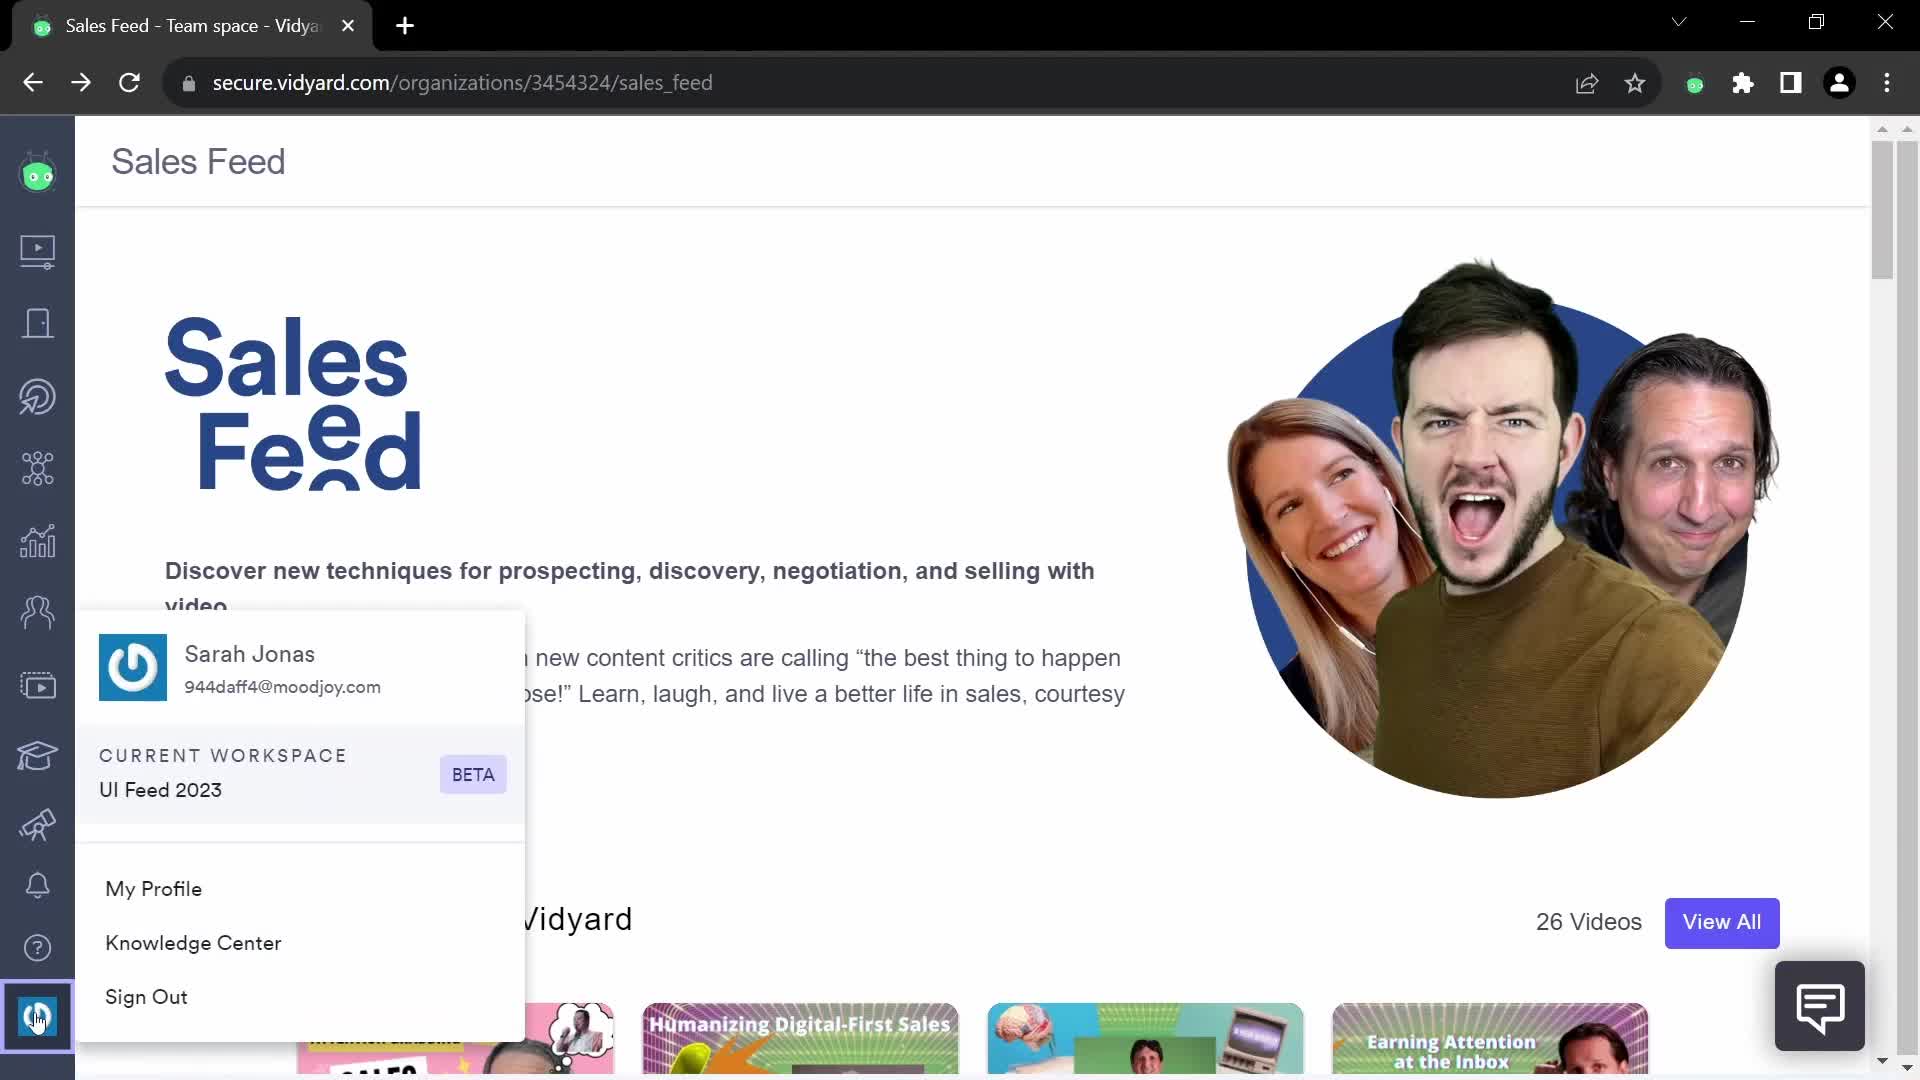View the site security lock icon
1920x1080 pixels.
[189, 84]
